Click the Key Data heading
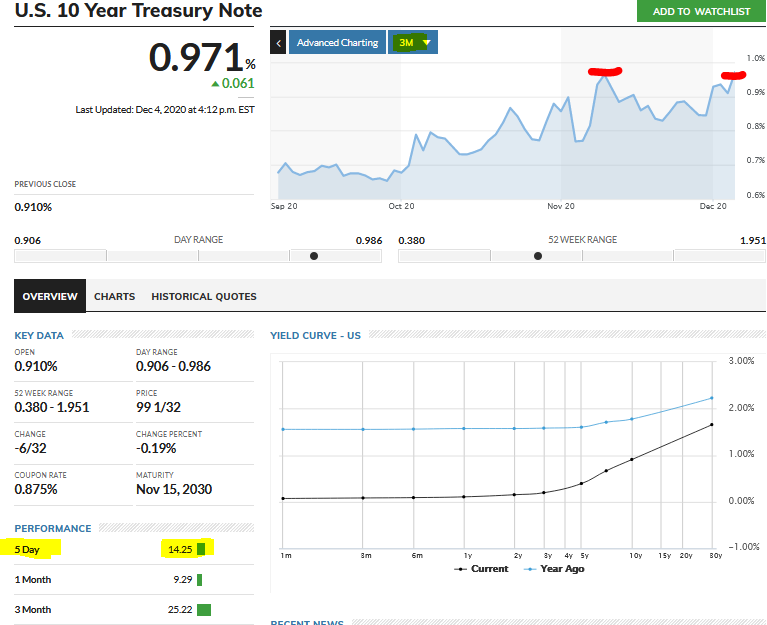The width and height of the screenshot is (767, 625). pos(39,335)
